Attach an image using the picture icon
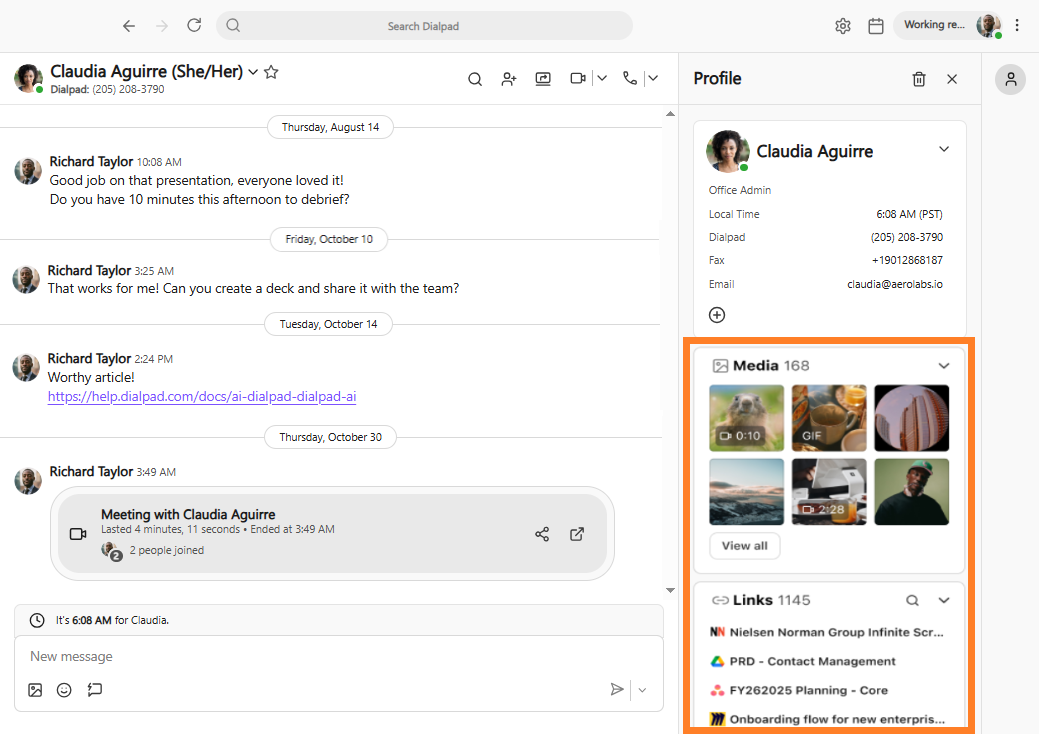 coord(35,690)
